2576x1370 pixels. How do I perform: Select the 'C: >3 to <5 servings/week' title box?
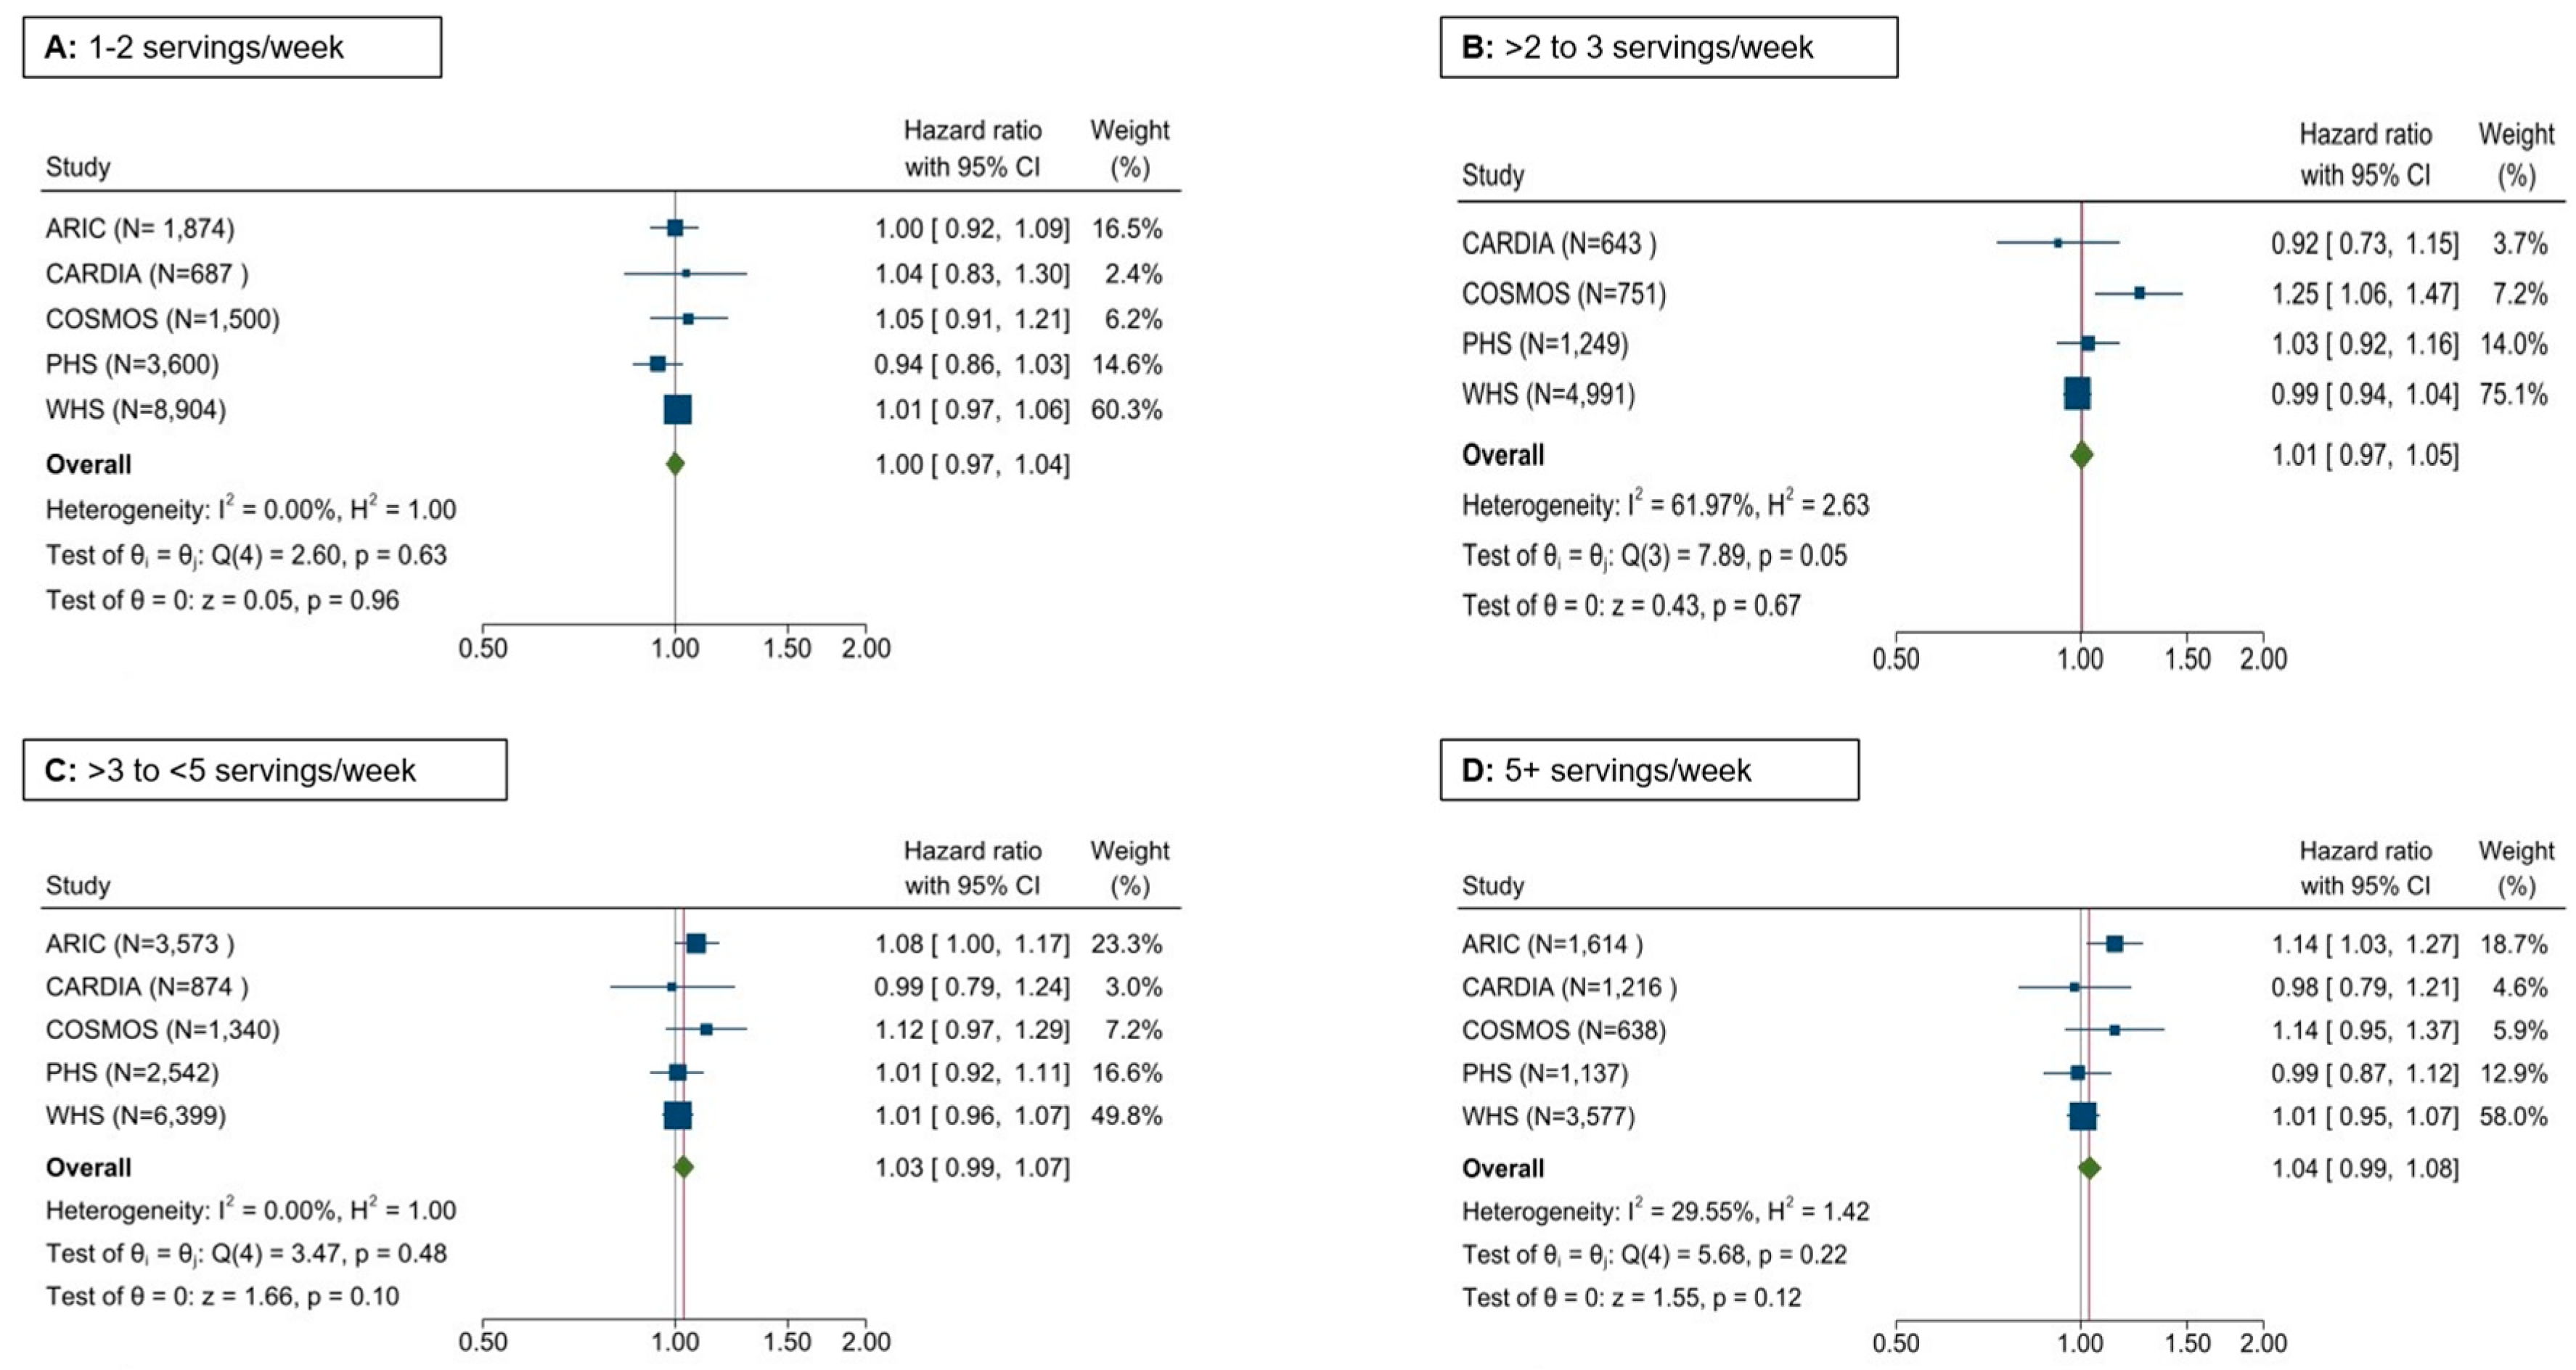(265, 770)
